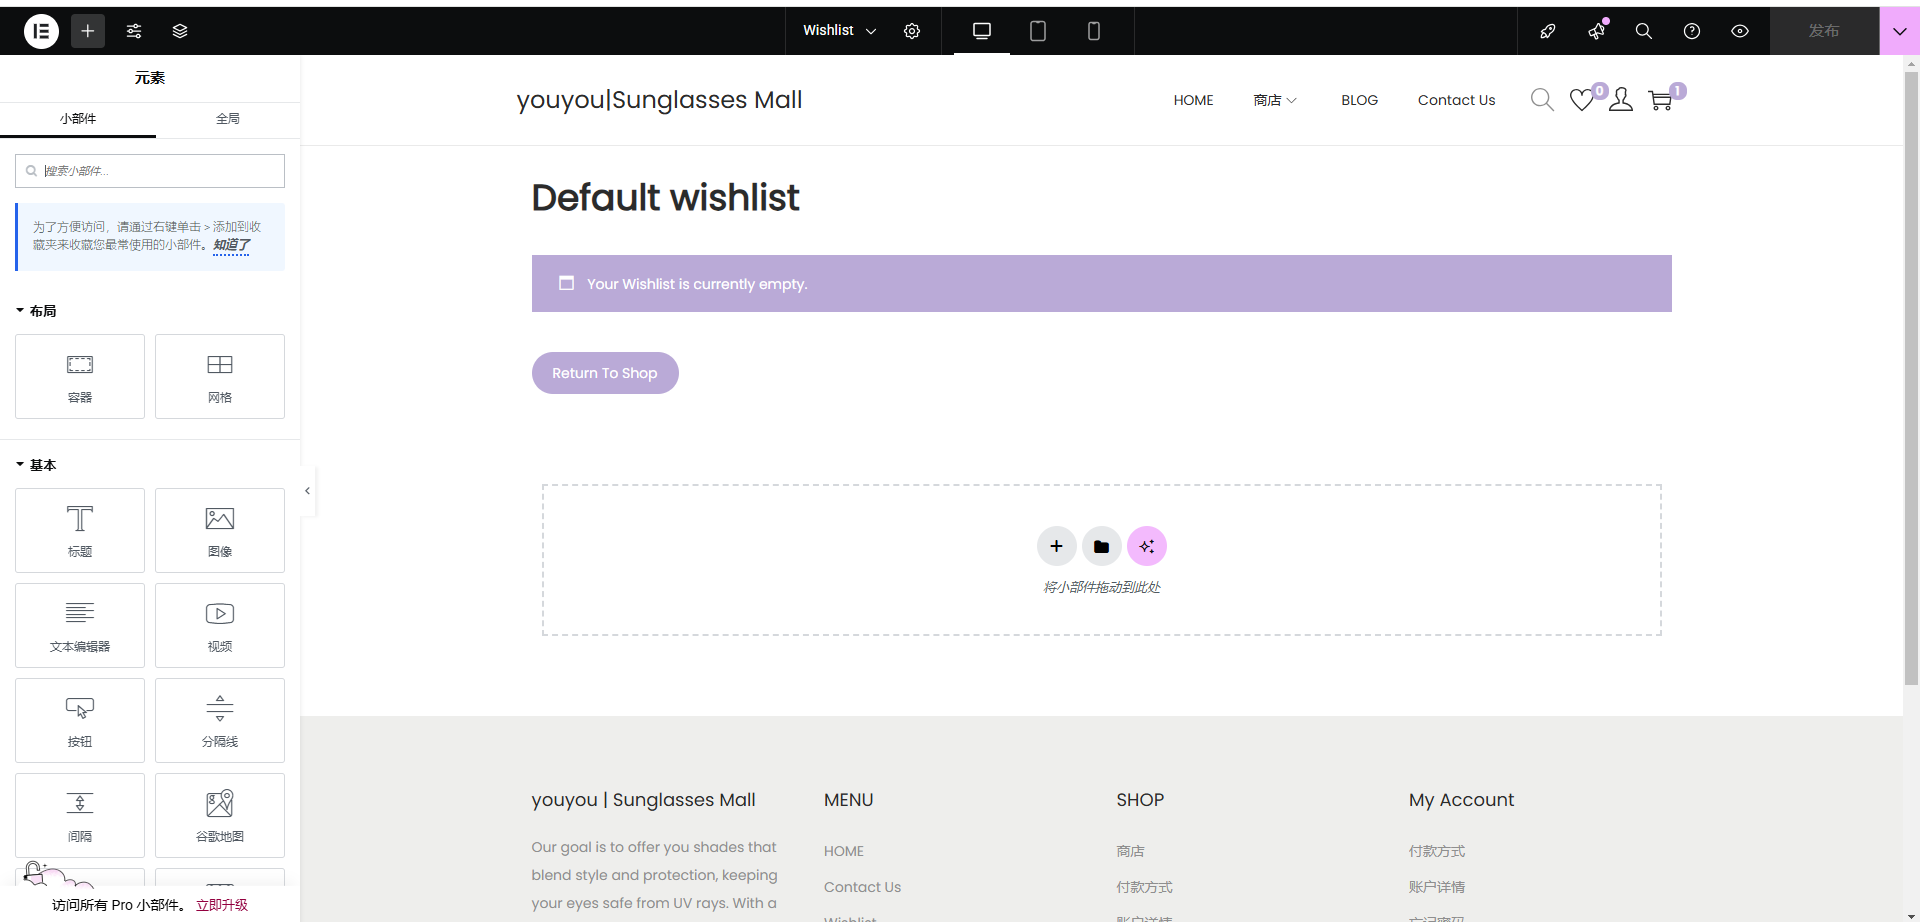The height and width of the screenshot is (922, 1920).
Task: Click the AI build sparkle button
Action: [x=1147, y=546]
